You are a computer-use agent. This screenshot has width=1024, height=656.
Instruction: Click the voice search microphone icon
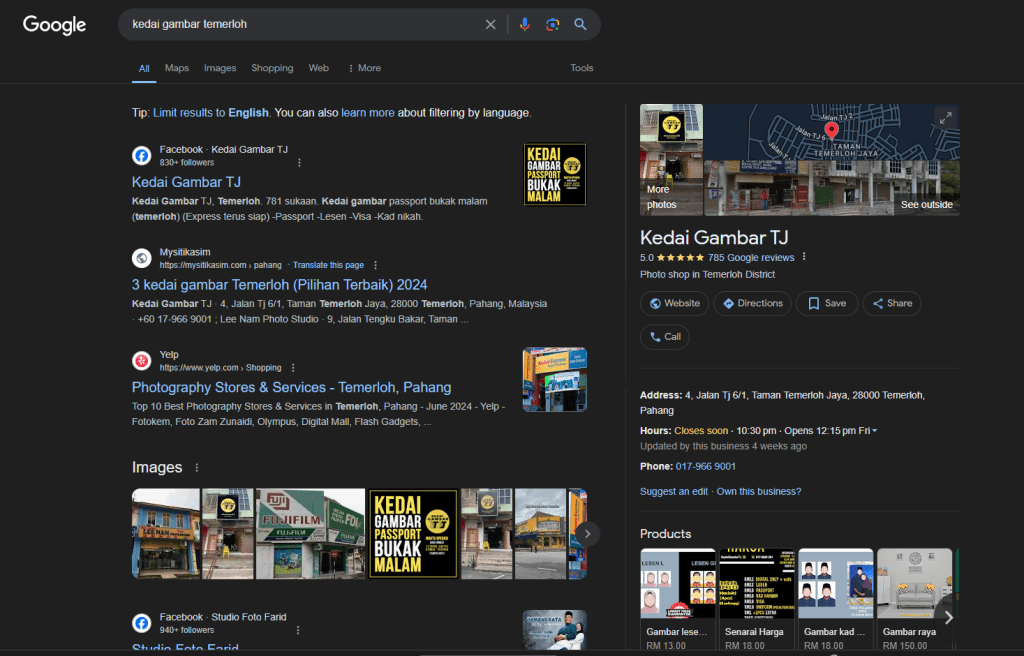[x=525, y=24]
